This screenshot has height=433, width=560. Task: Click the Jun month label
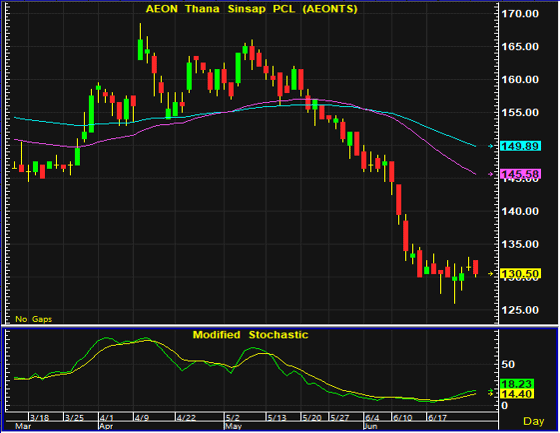370,426
